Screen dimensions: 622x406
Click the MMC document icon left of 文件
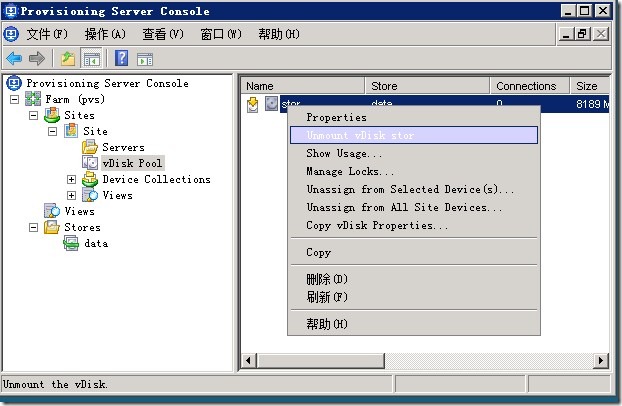11,34
